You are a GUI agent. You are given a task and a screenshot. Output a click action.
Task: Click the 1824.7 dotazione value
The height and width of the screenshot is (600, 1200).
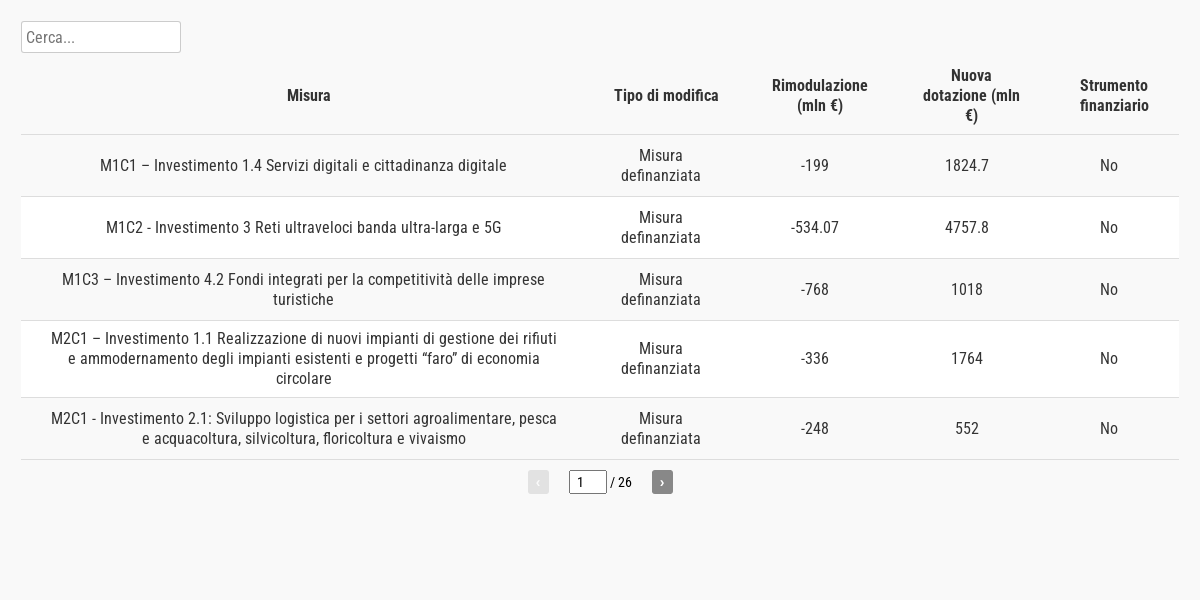click(x=967, y=166)
